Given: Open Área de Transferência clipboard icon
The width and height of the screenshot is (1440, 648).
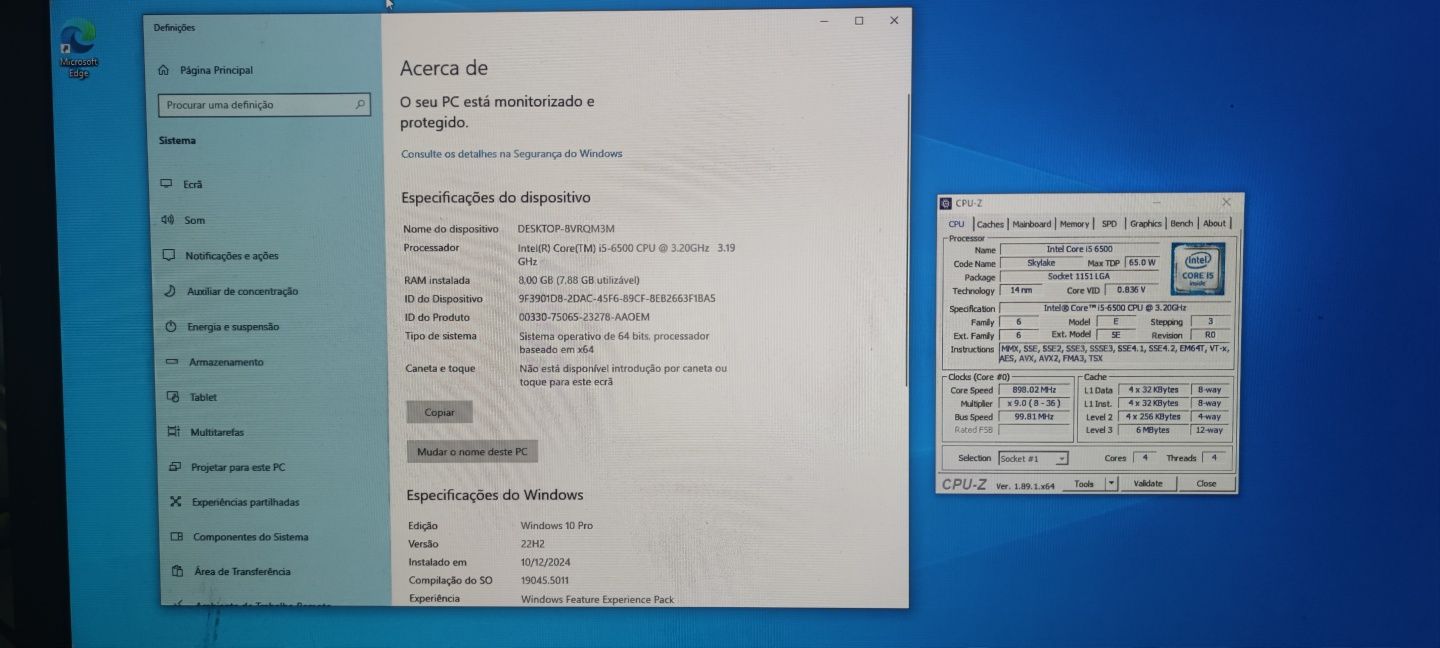Looking at the screenshot, I should [178, 572].
